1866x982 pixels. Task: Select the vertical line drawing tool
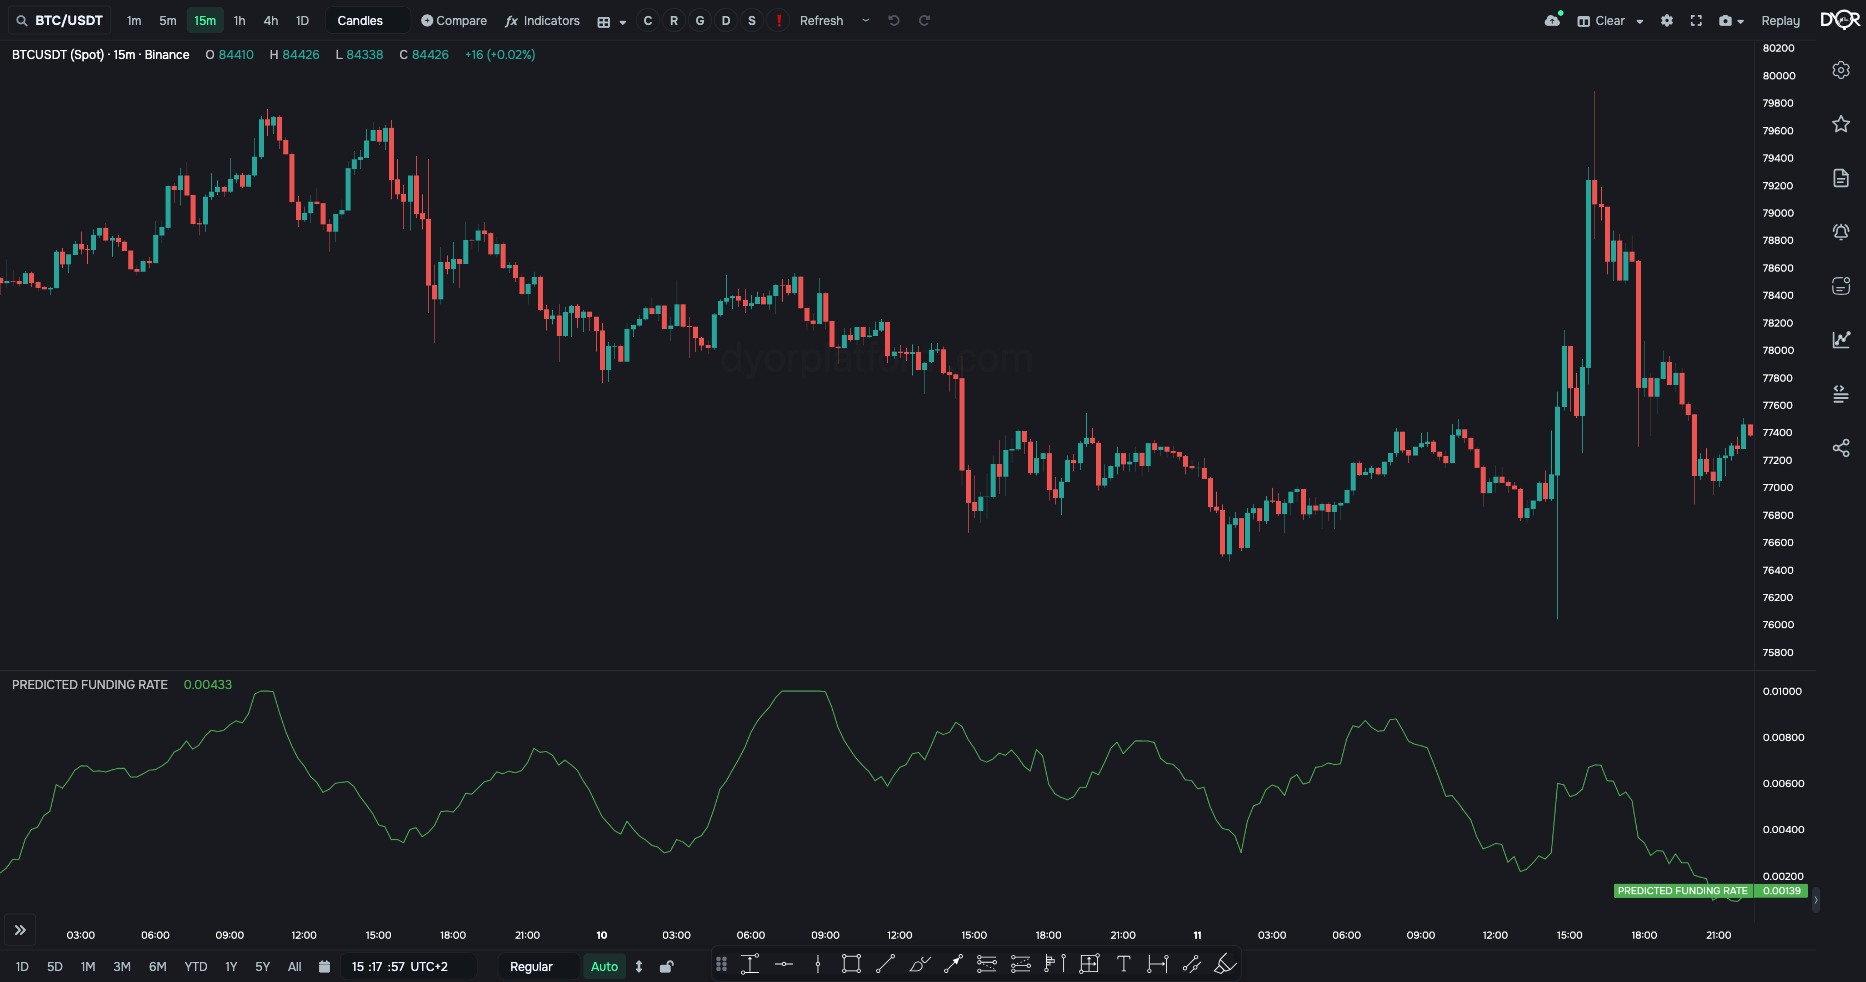818,965
